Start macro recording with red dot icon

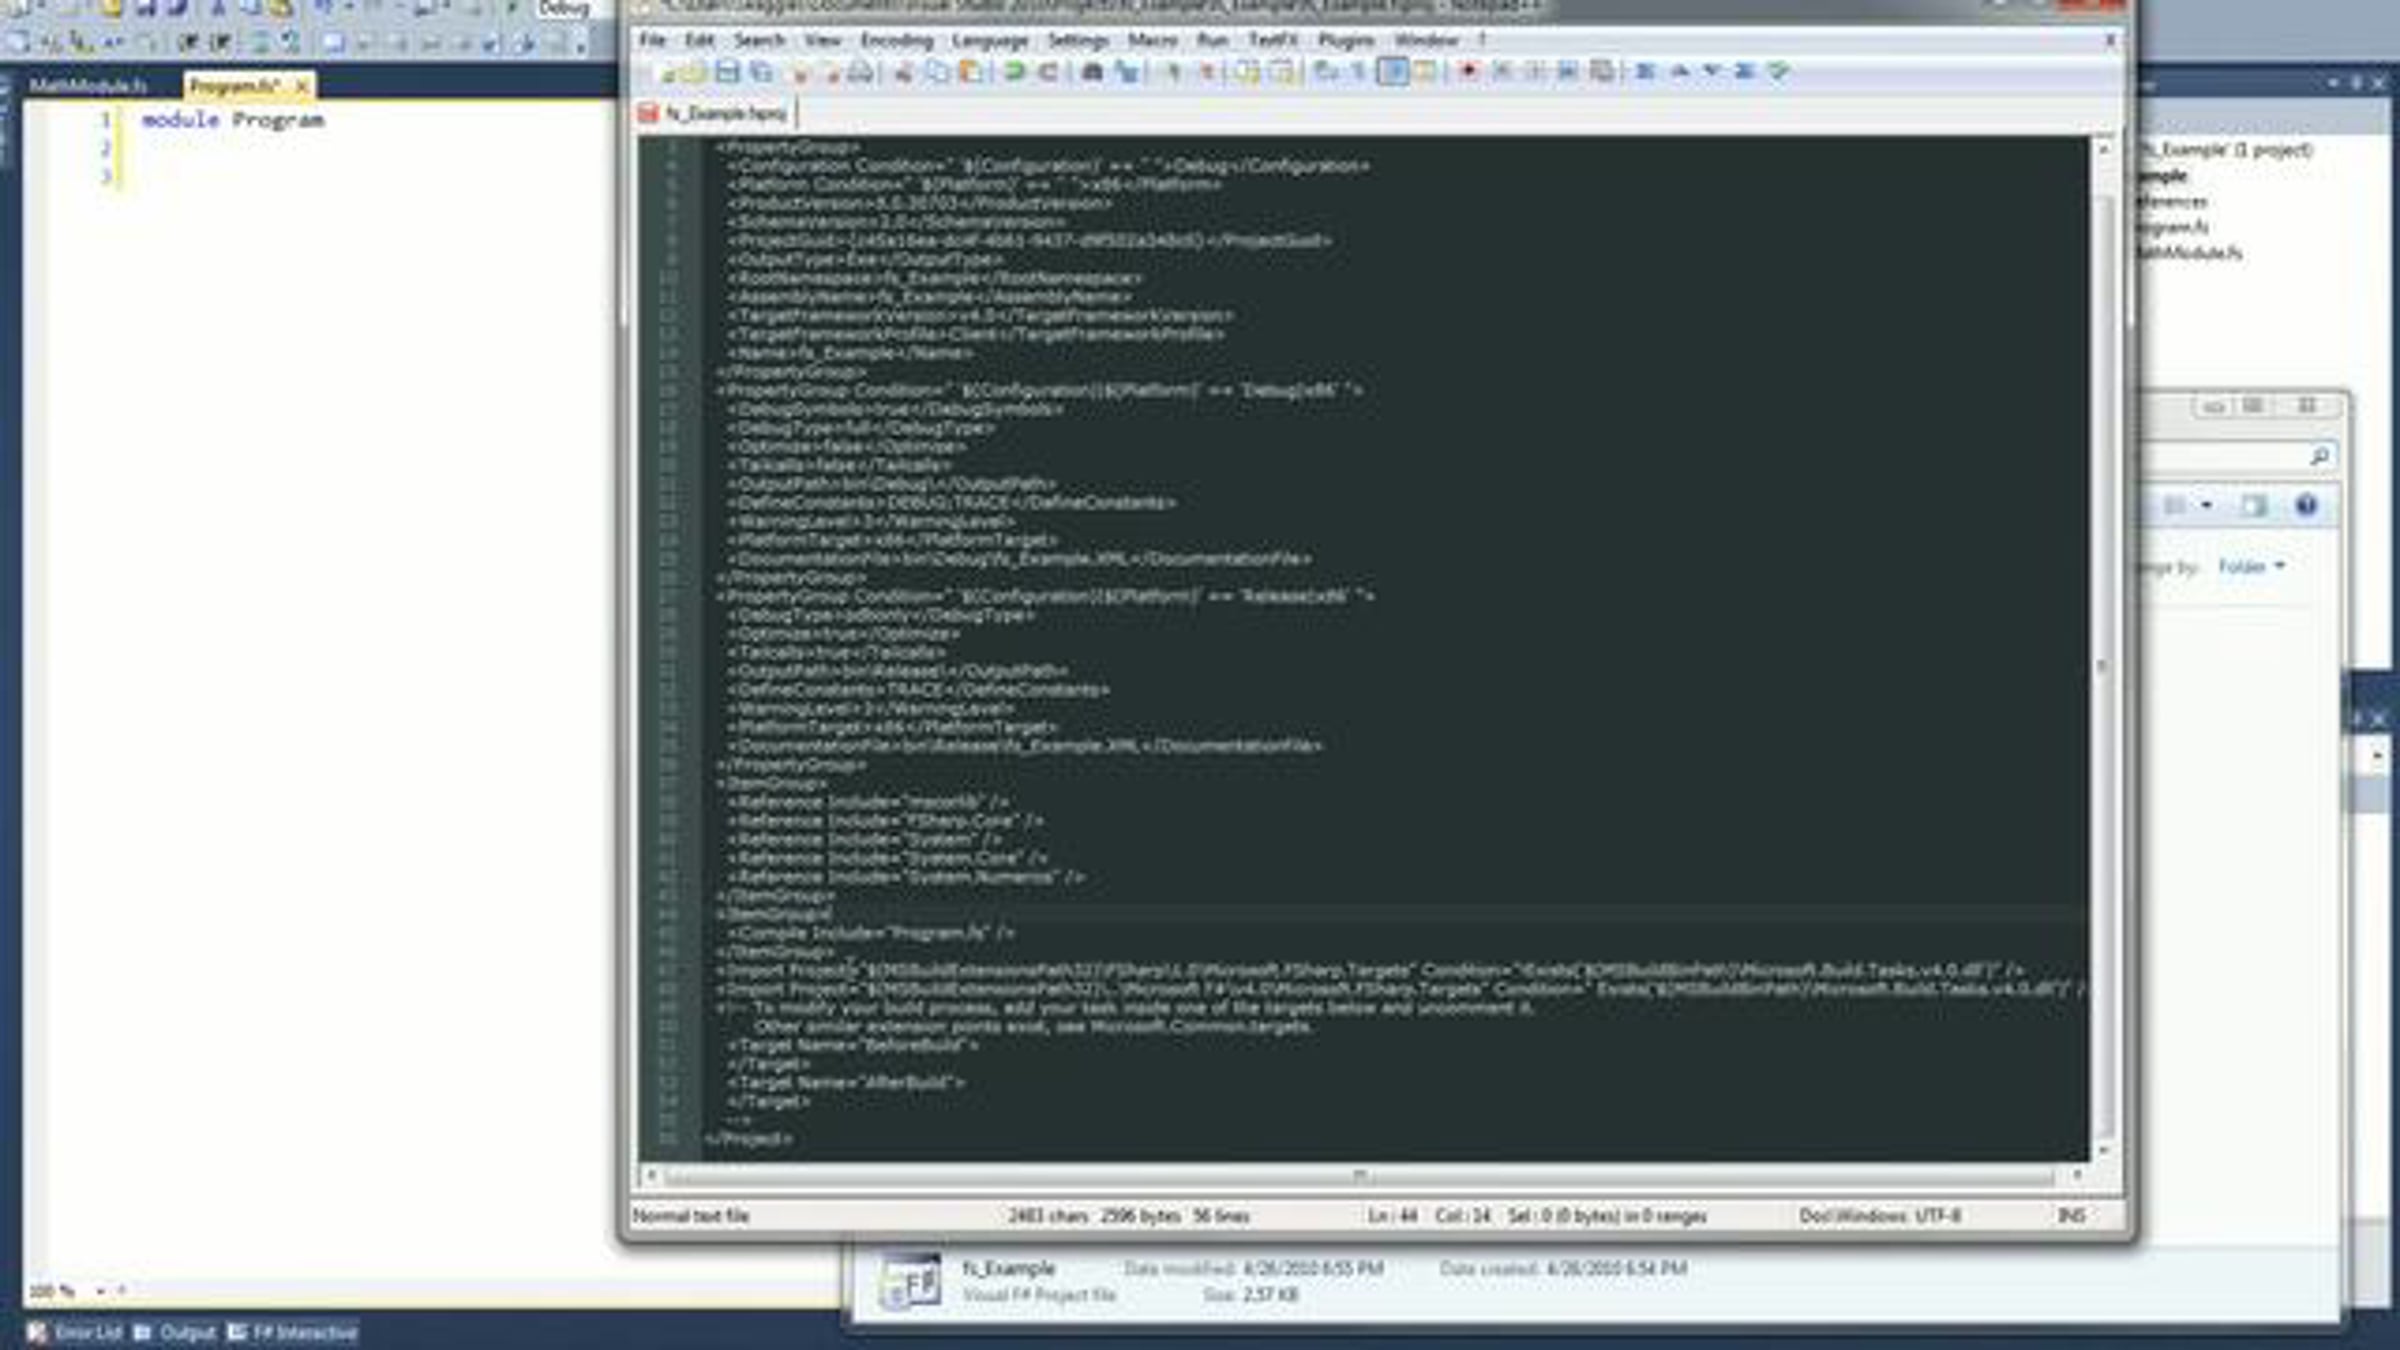click(x=1468, y=72)
